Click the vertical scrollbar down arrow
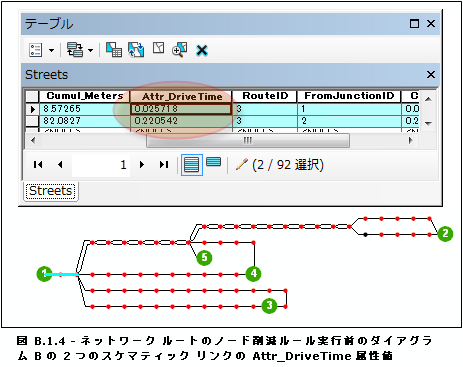This screenshot has width=463, height=367. 429,123
